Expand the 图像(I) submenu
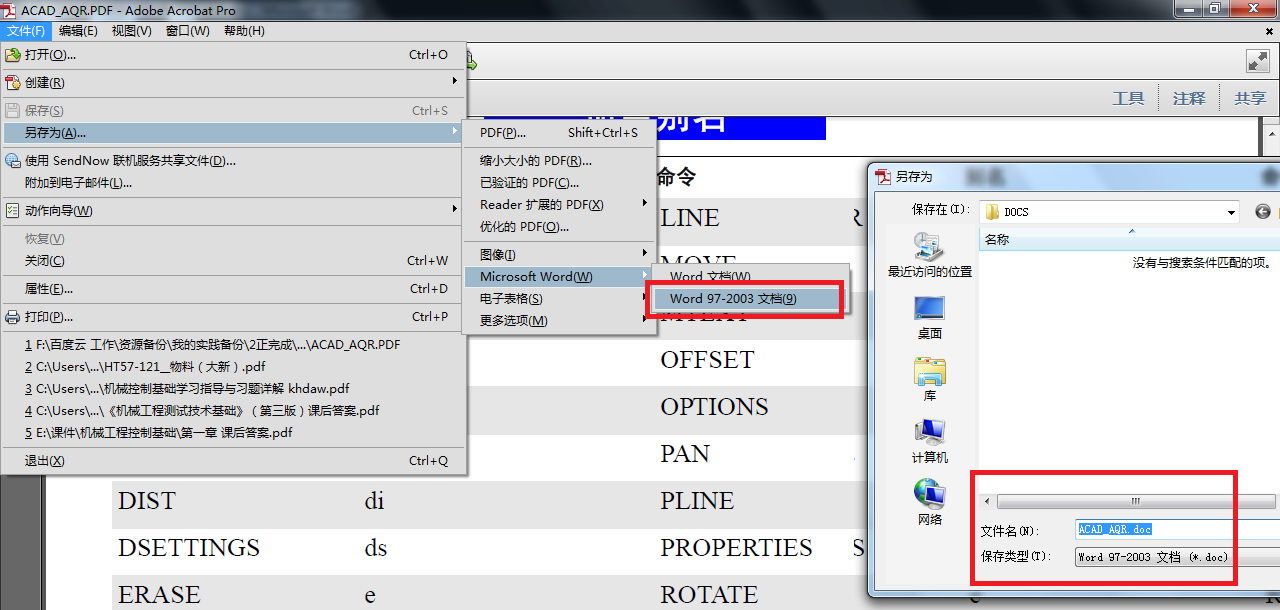1280x610 pixels. [x=559, y=255]
